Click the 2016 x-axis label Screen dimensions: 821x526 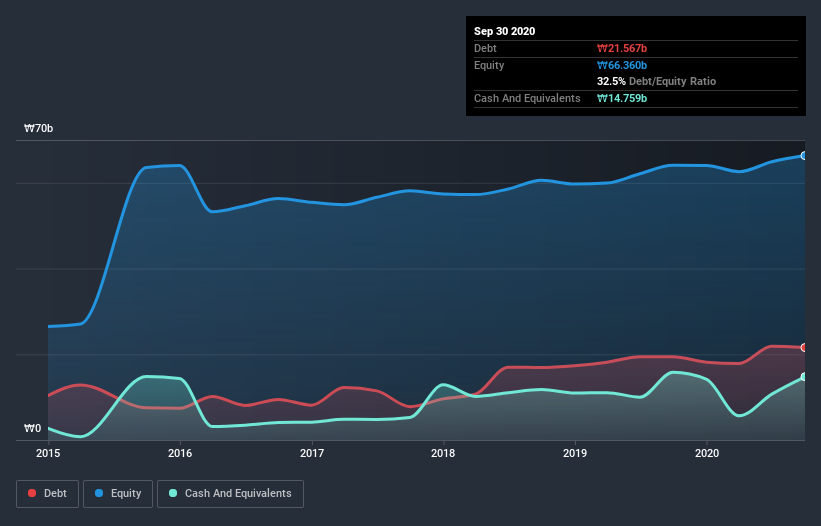click(180, 453)
